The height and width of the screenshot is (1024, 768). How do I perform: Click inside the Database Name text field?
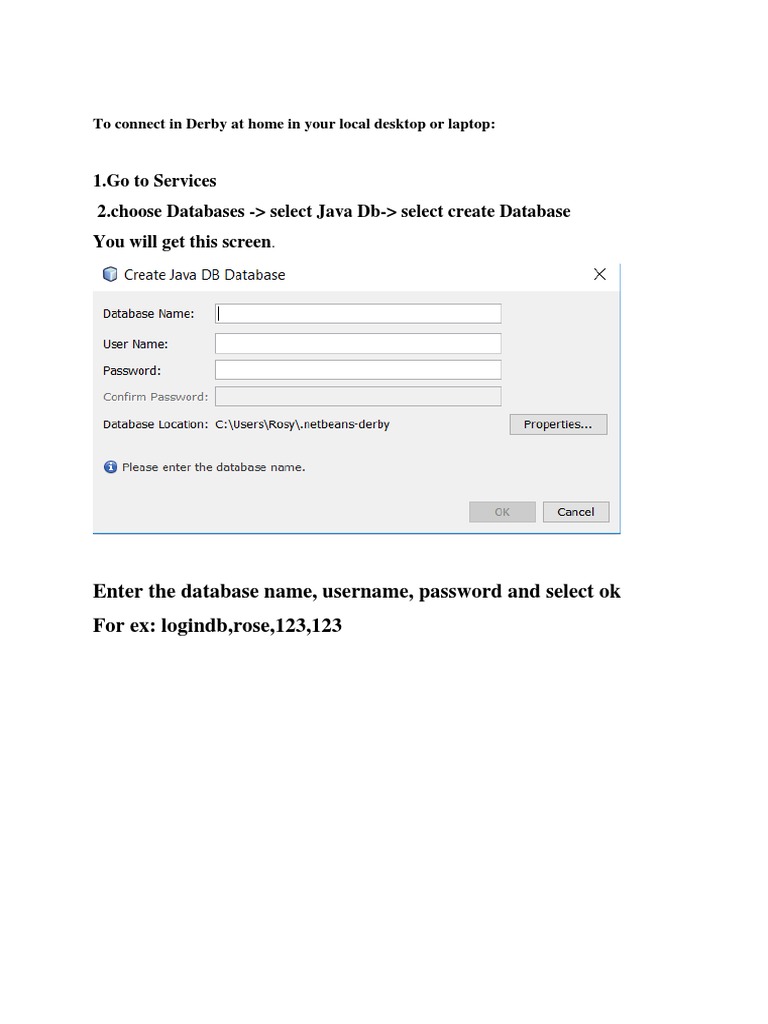358,313
